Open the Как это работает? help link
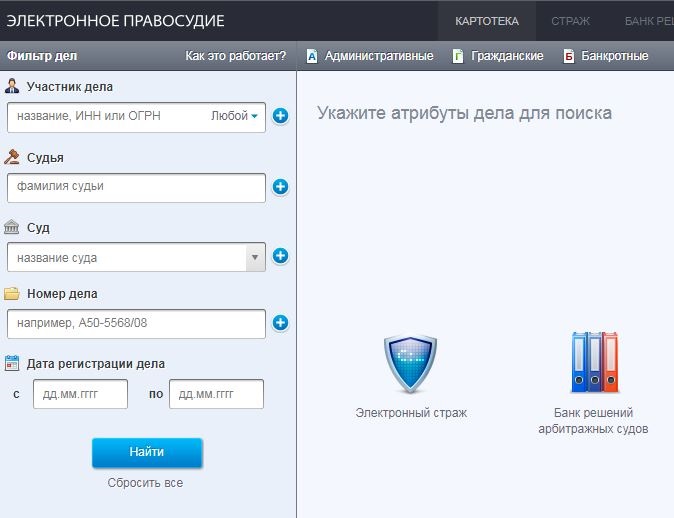674x518 pixels. click(x=236, y=56)
